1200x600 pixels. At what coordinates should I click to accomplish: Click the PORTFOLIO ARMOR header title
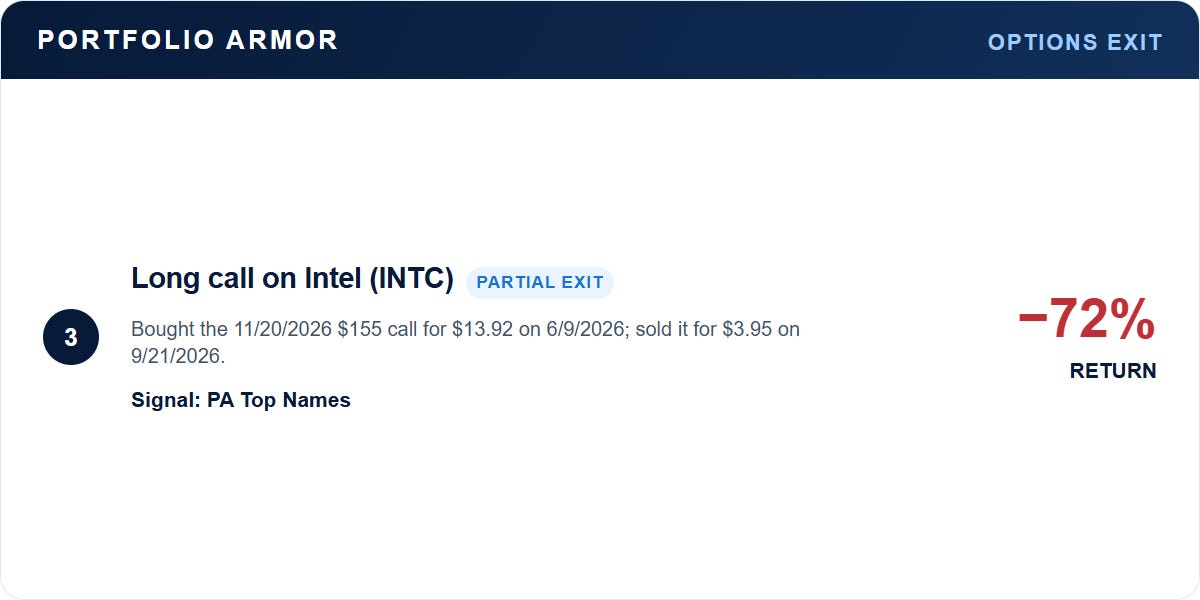tap(188, 40)
